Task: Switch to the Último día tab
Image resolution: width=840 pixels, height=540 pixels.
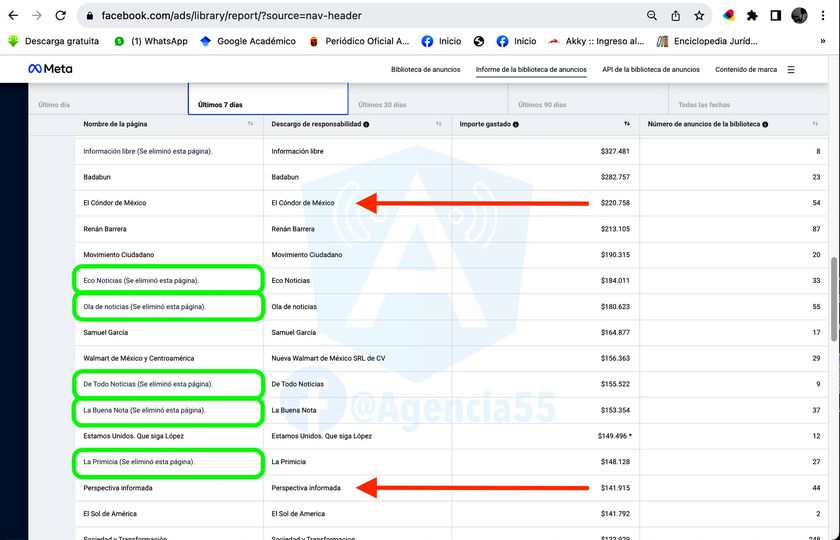Action: point(108,100)
